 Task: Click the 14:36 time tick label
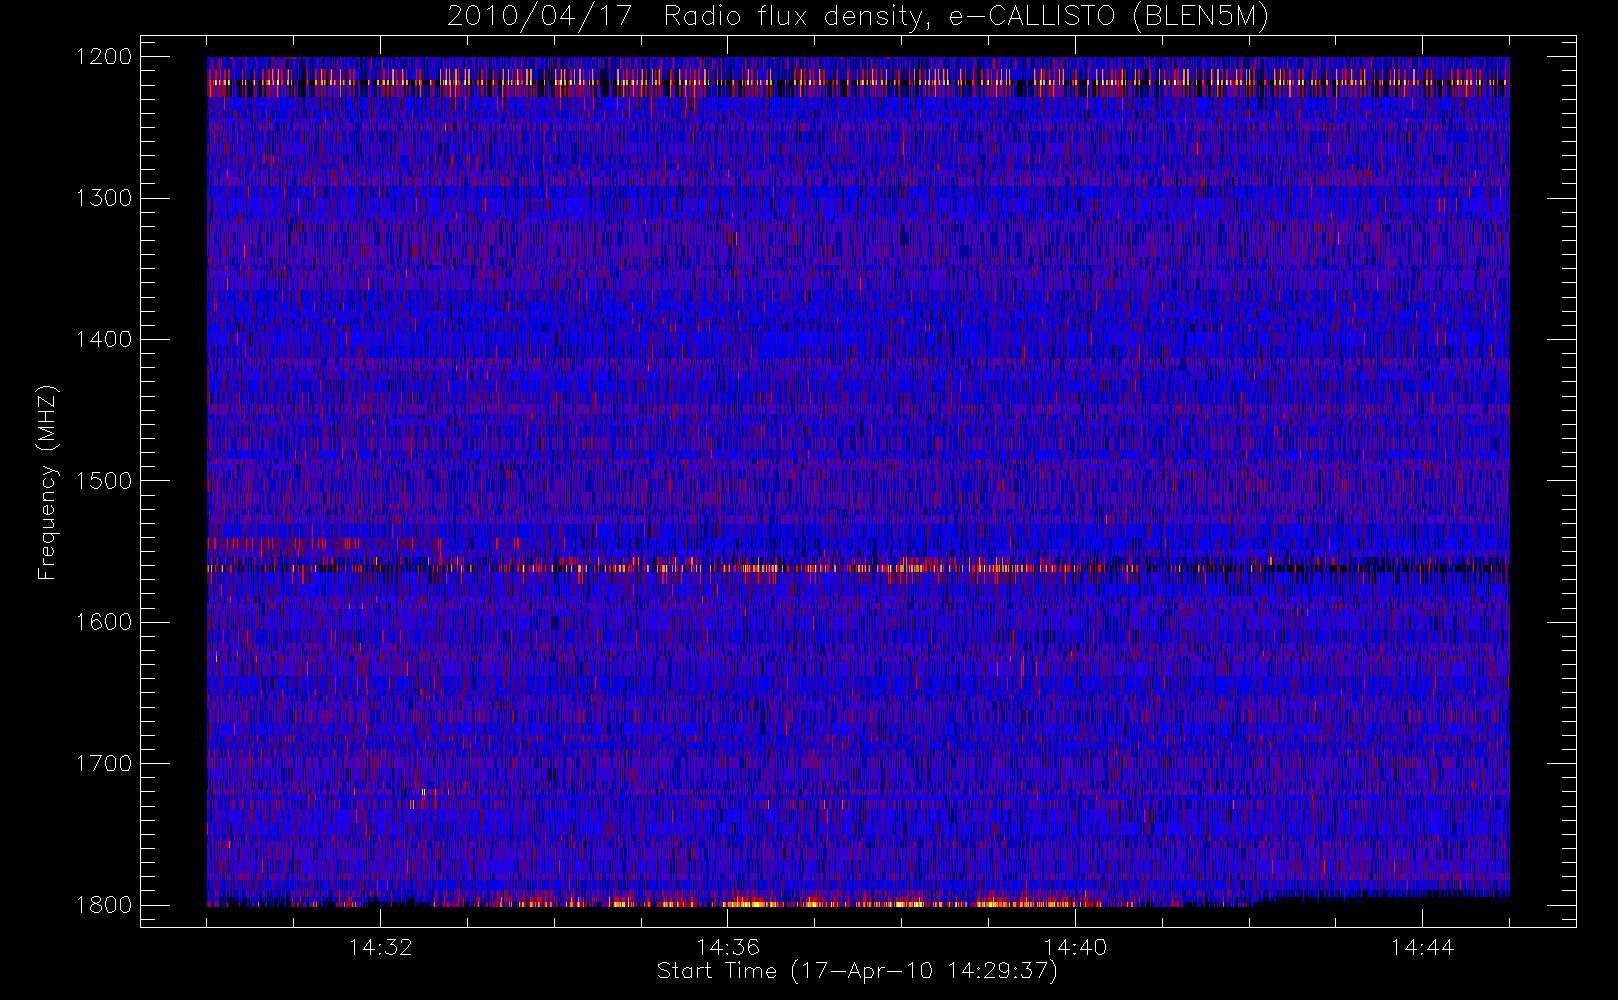[728, 946]
